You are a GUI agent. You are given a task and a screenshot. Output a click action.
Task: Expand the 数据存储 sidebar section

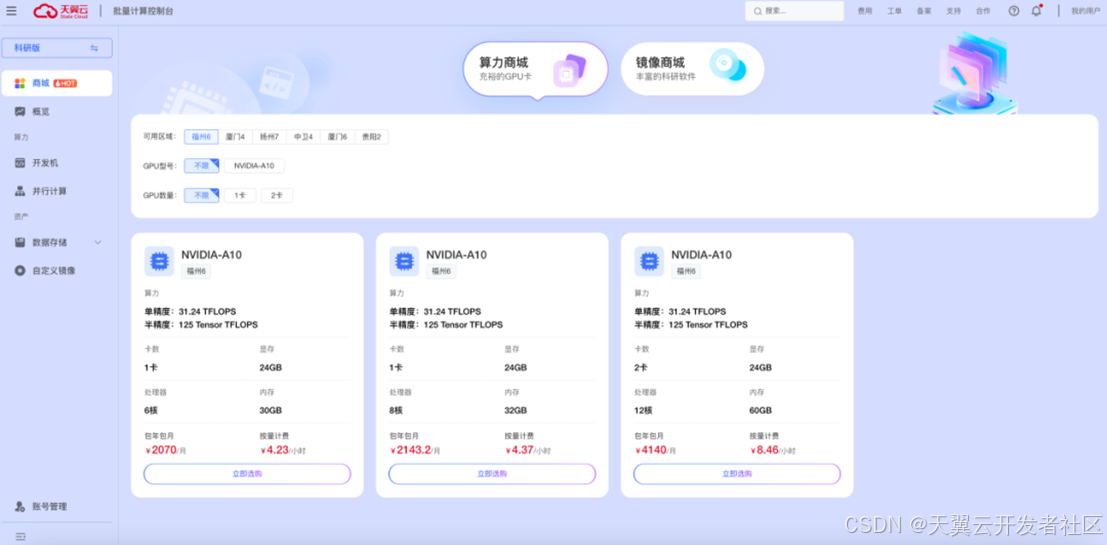[x=98, y=242]
